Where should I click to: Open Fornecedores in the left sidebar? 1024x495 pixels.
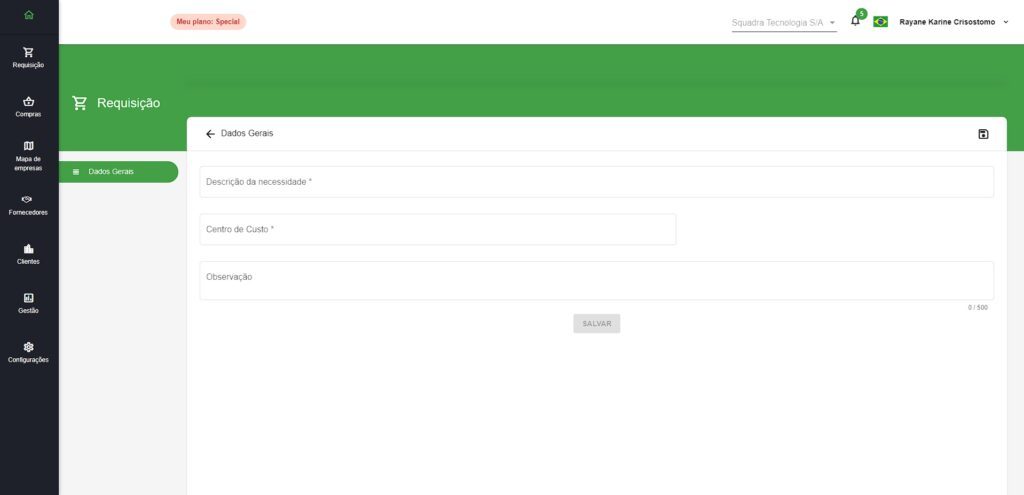[x=29, y=206]
